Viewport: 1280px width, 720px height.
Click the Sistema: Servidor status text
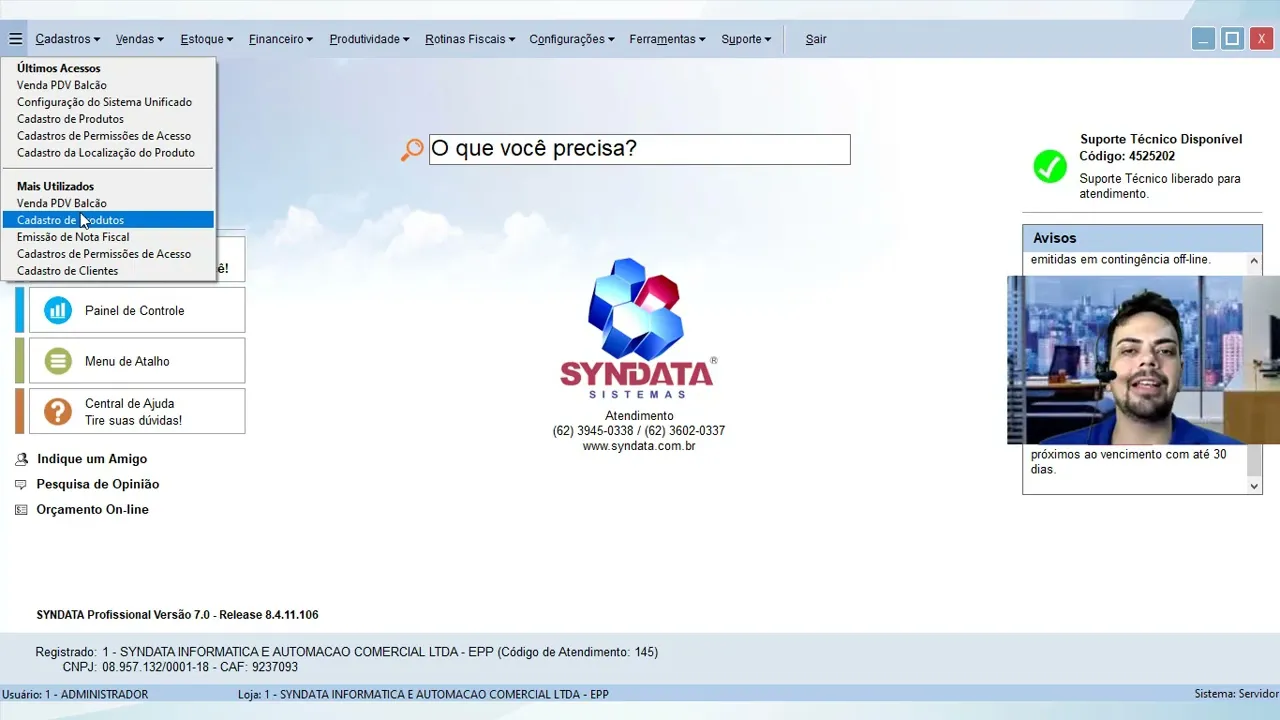click(x=1236, y=694)
